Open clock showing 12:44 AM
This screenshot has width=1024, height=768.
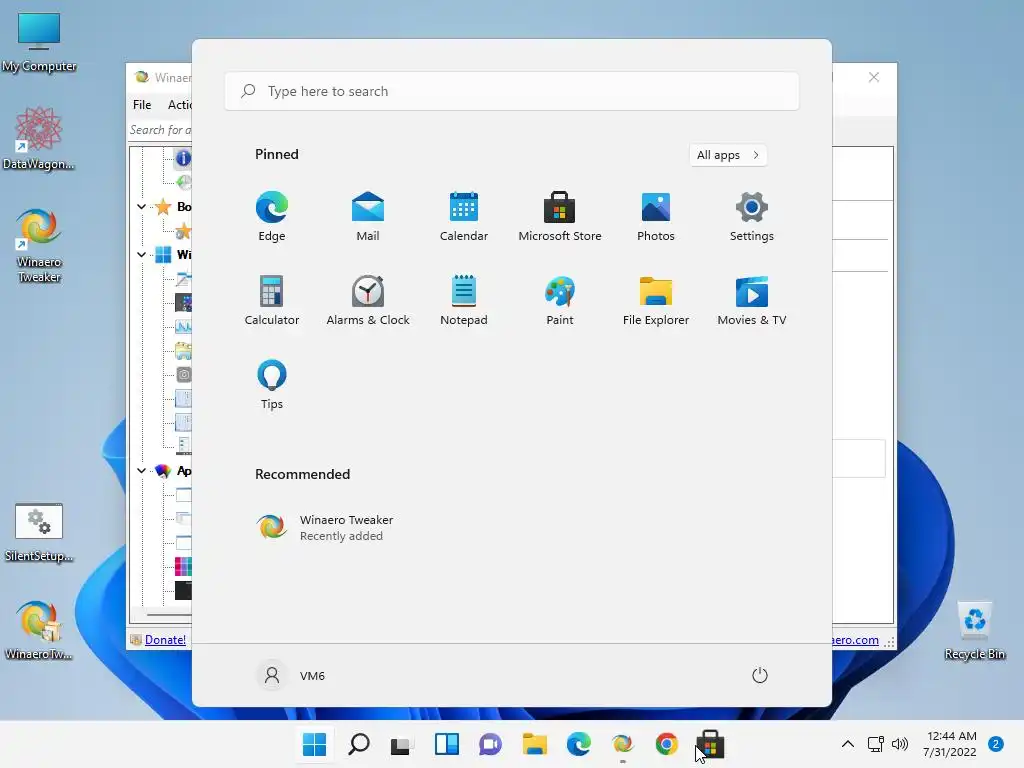[x=950, y=744]
